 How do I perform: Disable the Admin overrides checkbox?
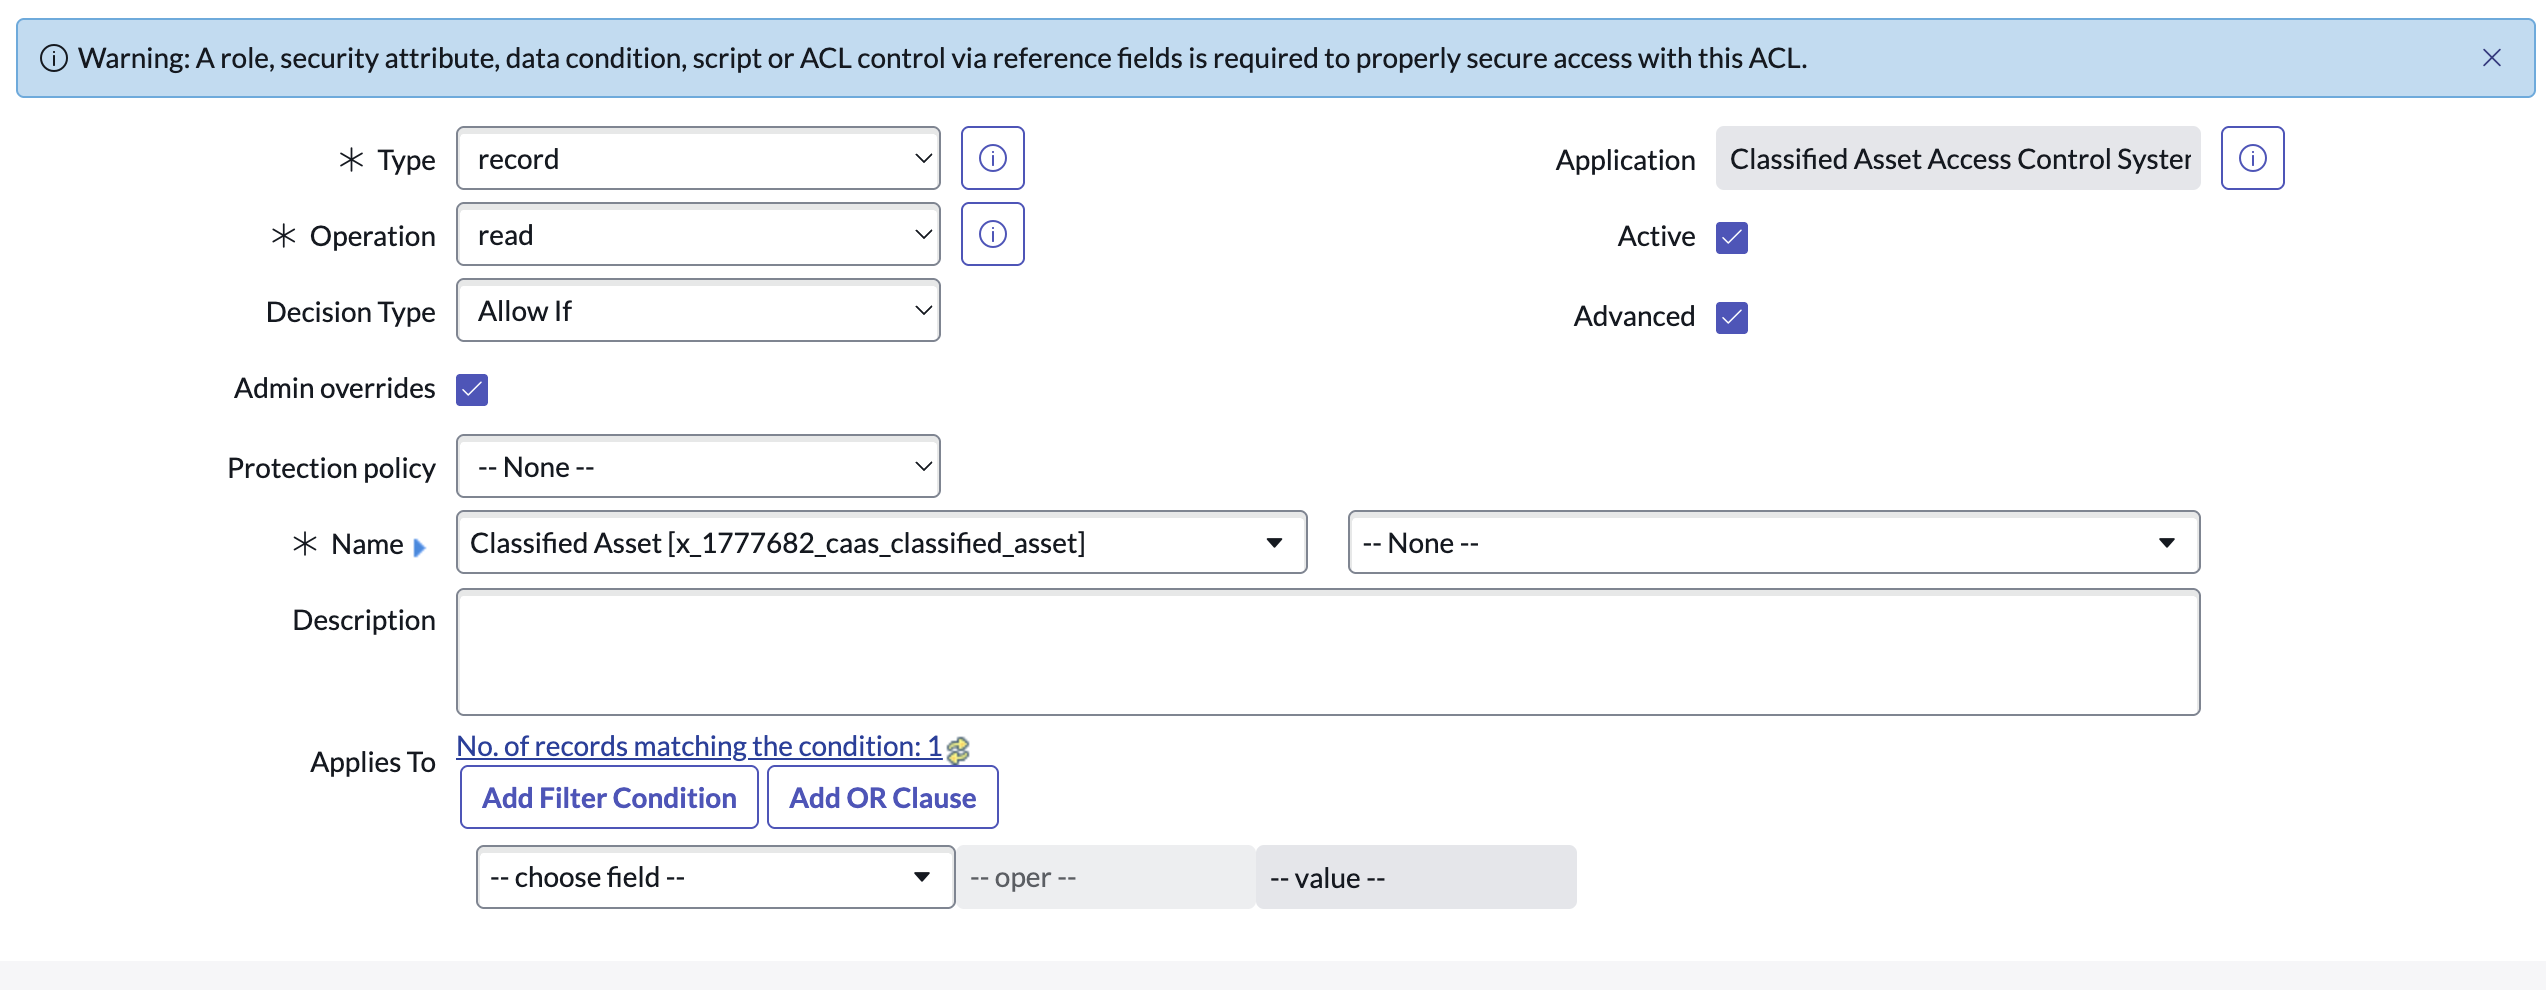click(472, 389)
